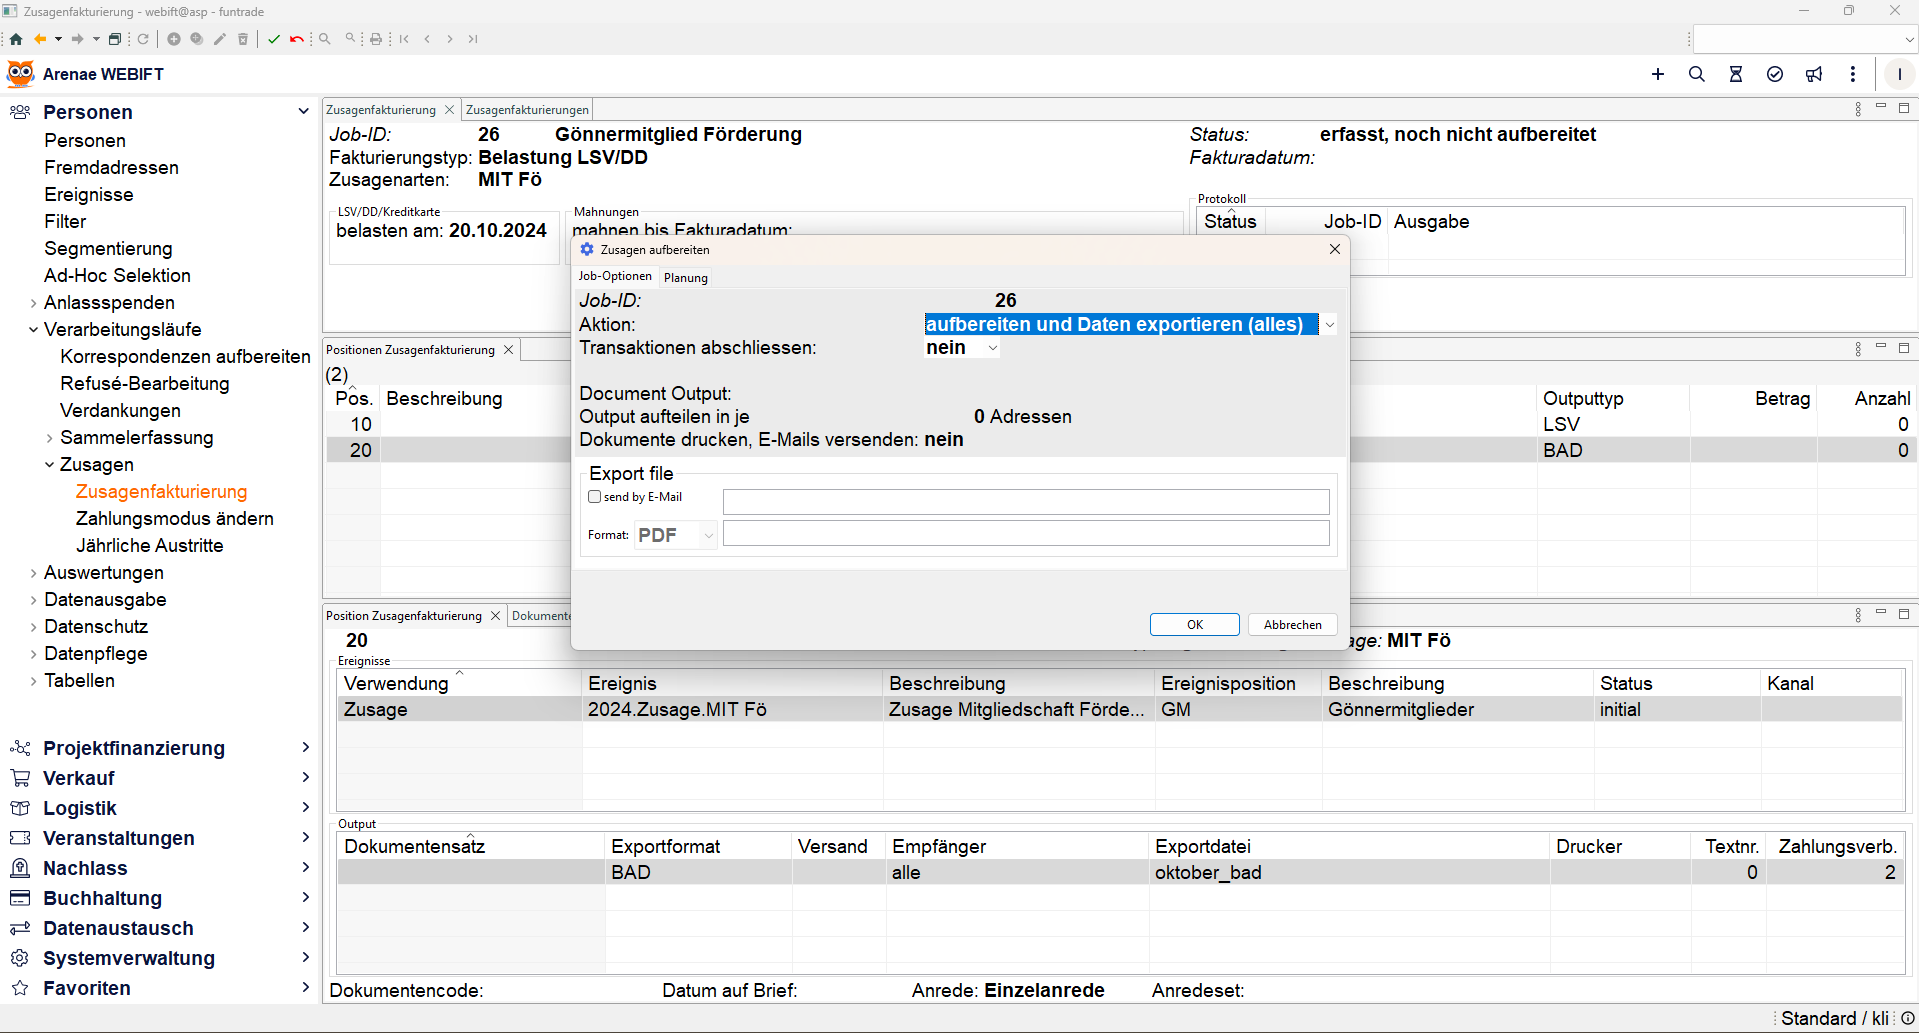Expand the Auswertungen tree node
Screen dimensions: 1919x1033
coord(33,573)
